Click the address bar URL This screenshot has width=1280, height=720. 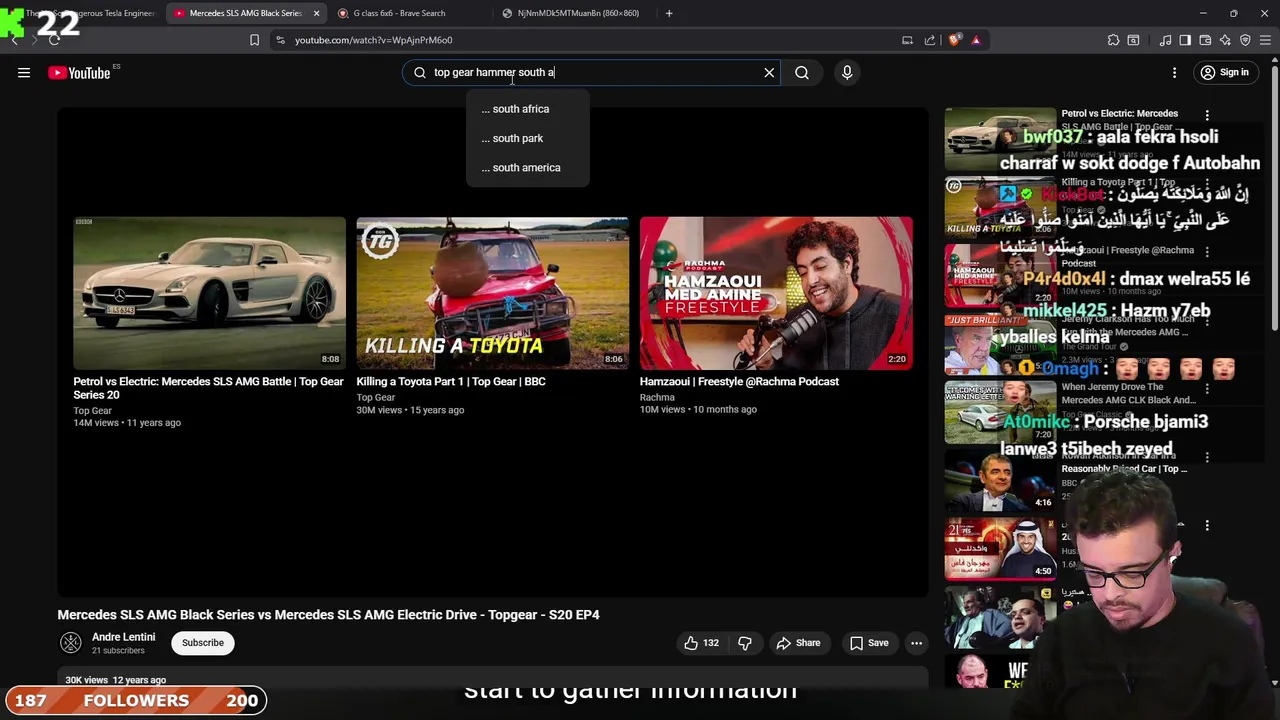coord(373,40)
